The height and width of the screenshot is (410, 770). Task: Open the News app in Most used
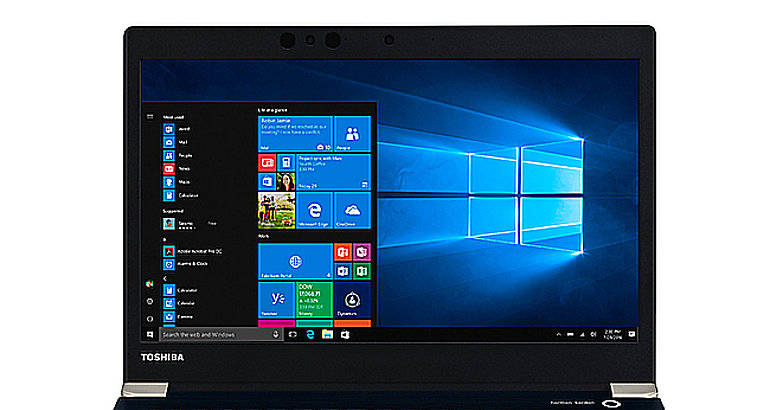(x=177, y=169)
